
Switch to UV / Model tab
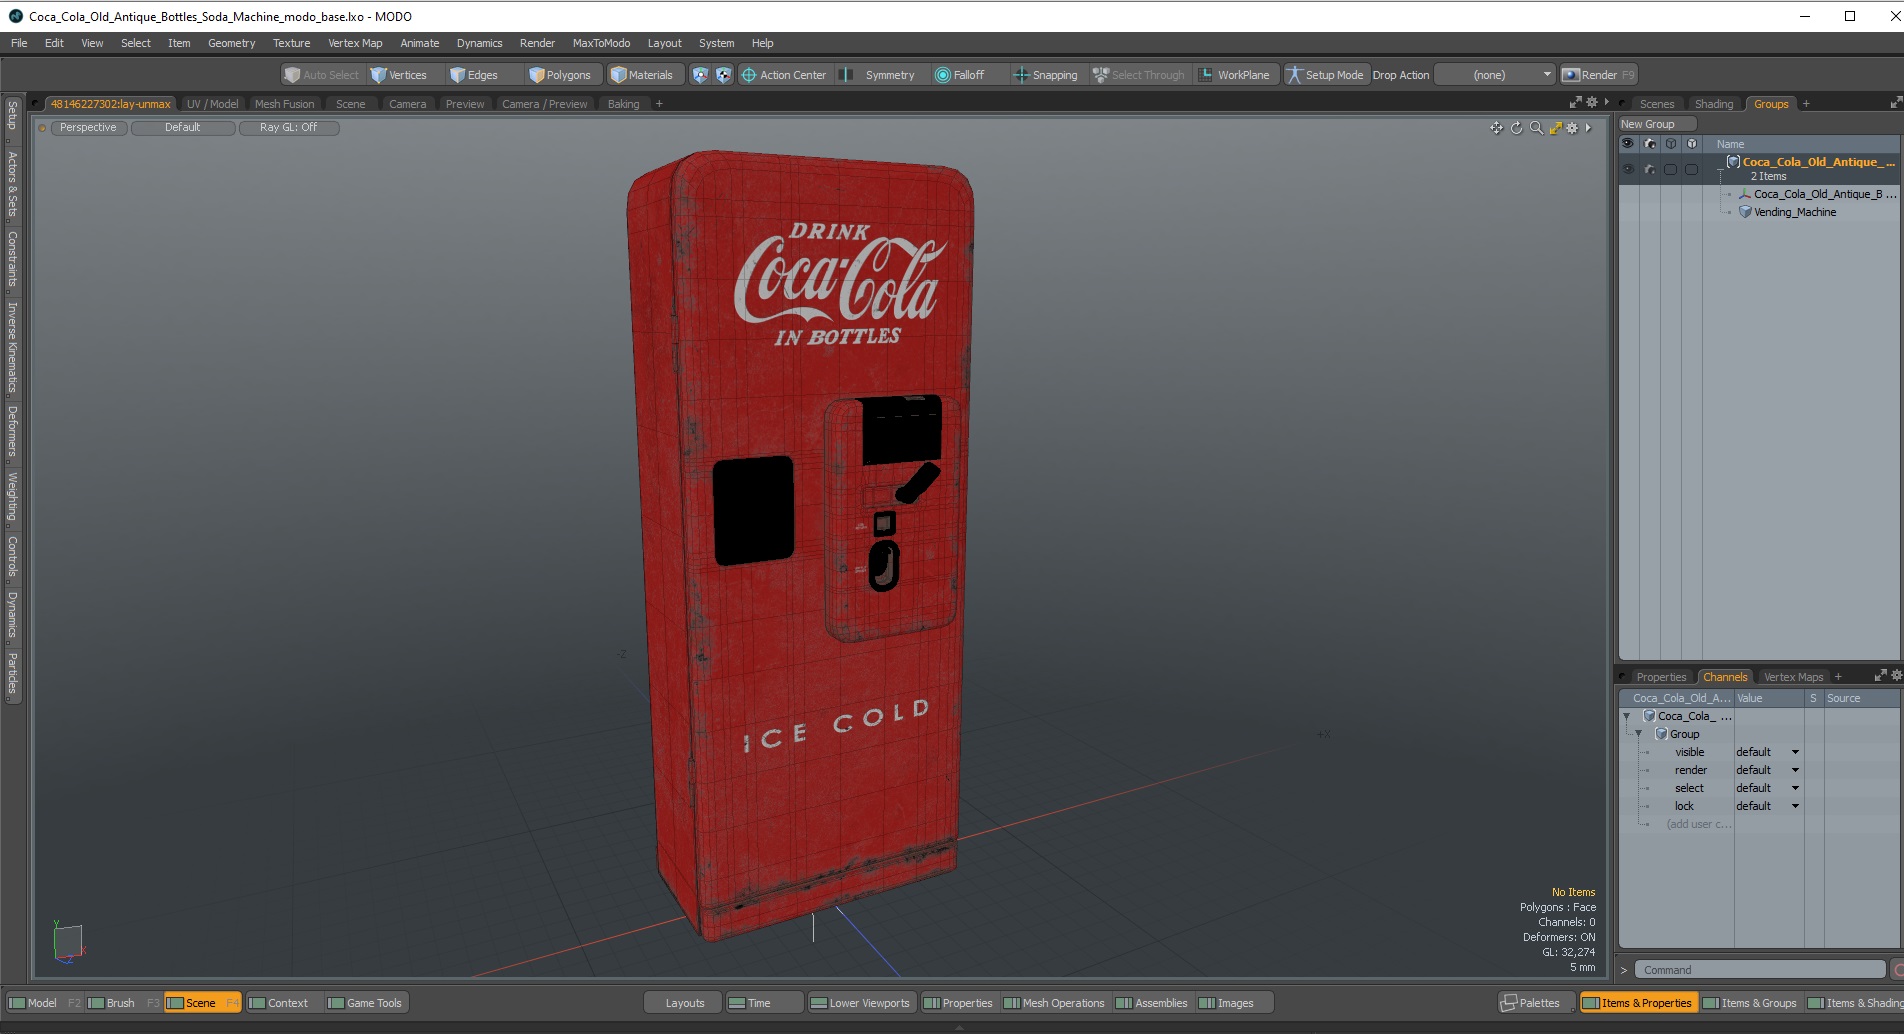click(x=212, y=104)
